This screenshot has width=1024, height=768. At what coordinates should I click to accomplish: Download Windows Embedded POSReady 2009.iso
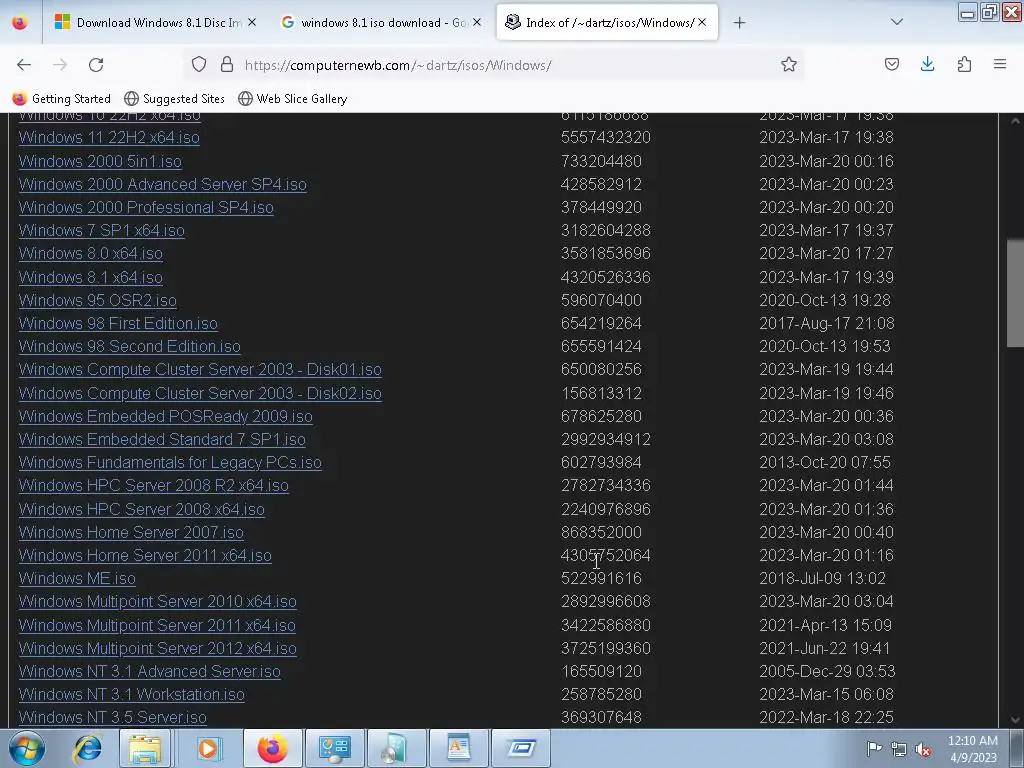point(166,417)
